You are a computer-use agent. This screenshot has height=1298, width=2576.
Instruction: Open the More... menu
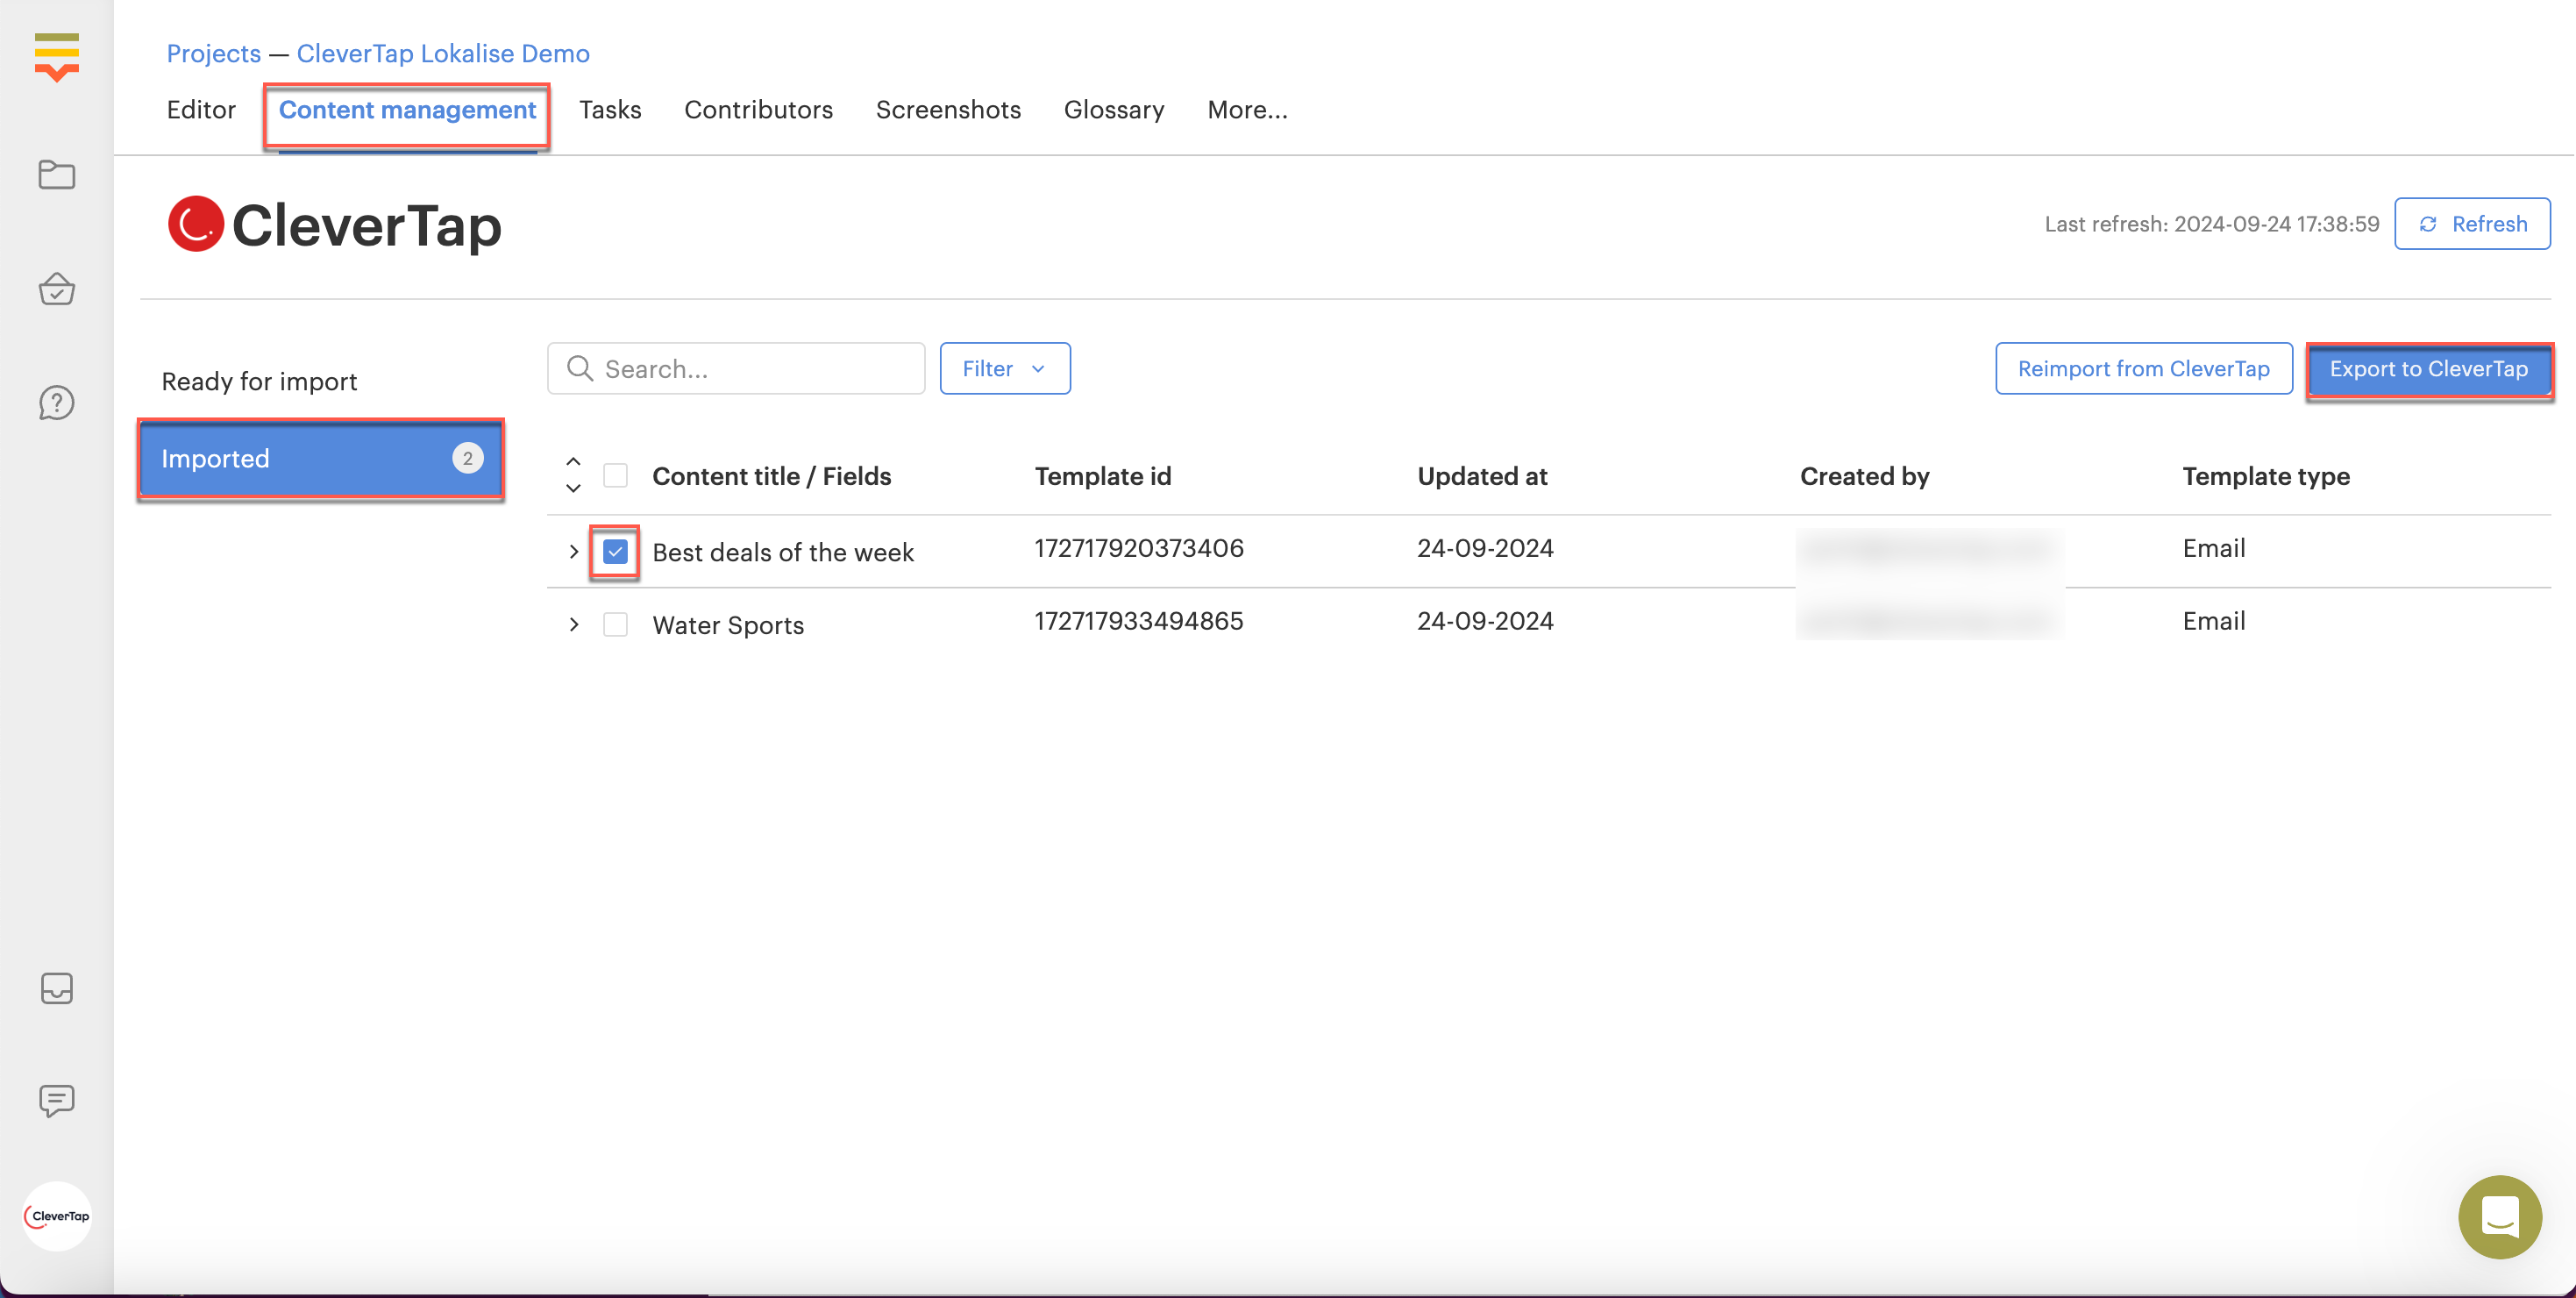1247,110
